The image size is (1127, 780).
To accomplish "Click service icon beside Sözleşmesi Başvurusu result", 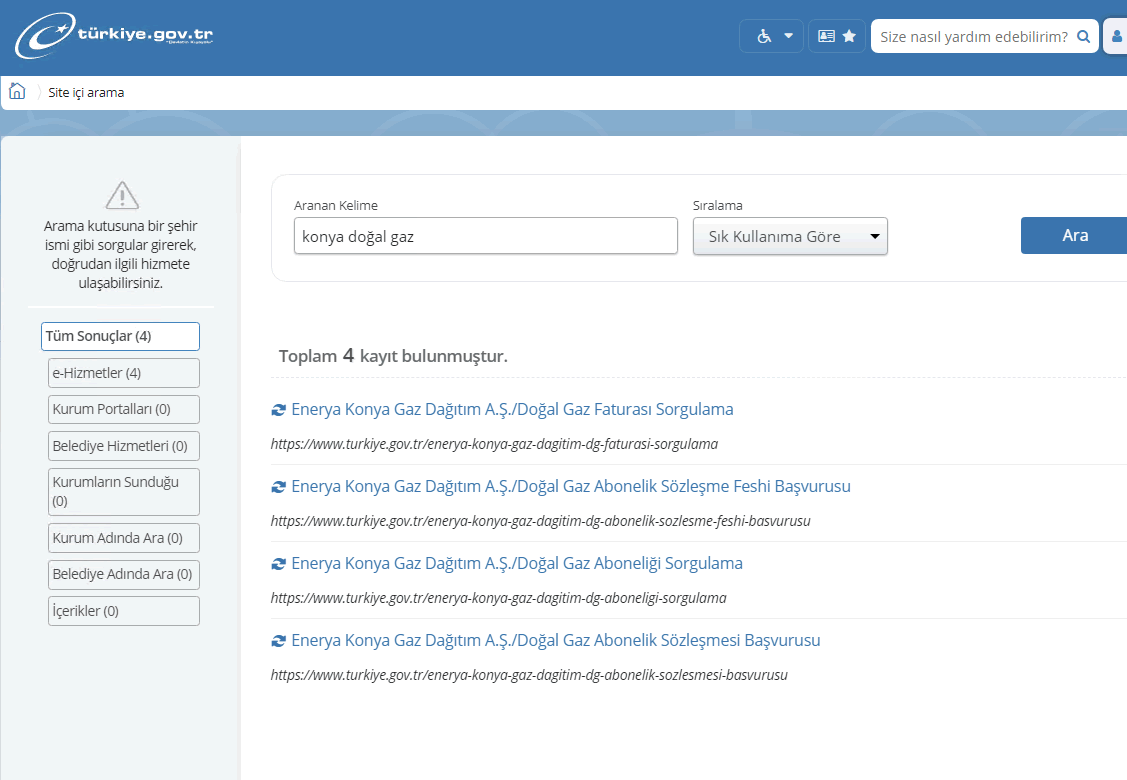I will pos(278,641).
